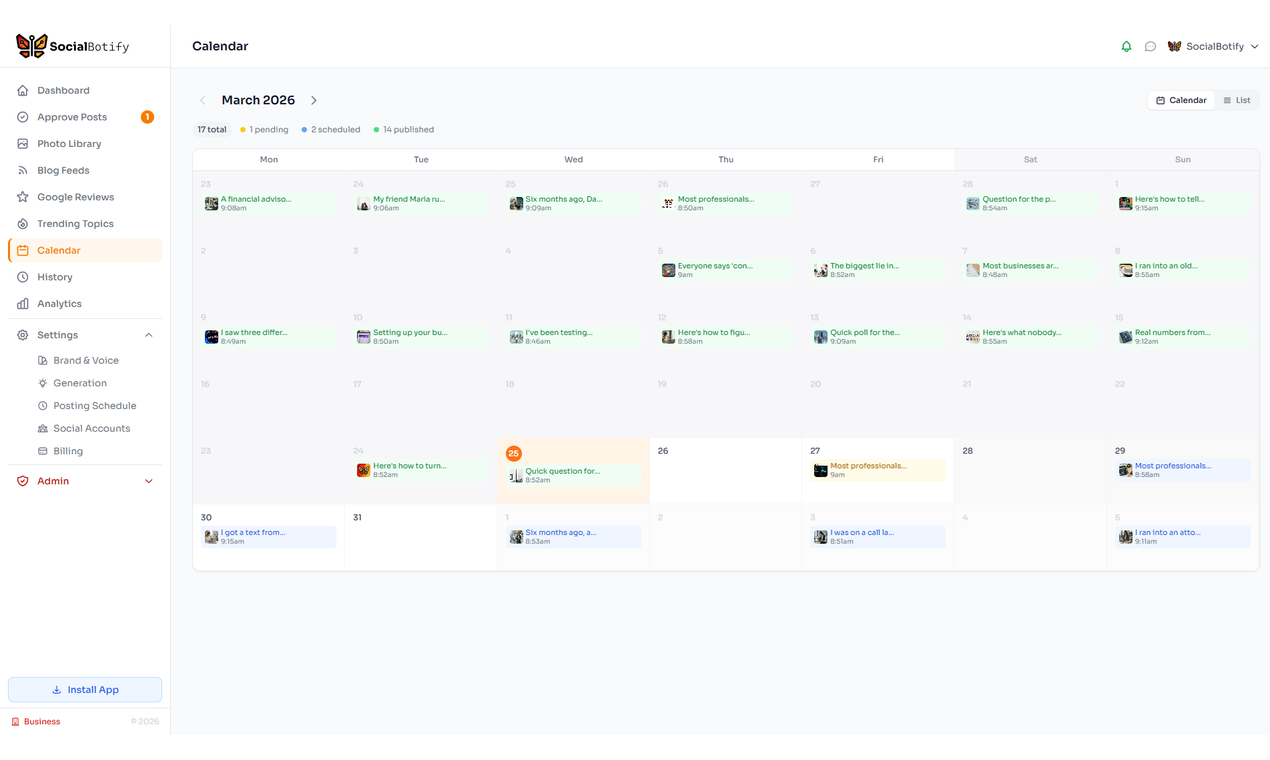
Task: Click the Install App button
Action: pyautogui.click(x=84, y=689)
